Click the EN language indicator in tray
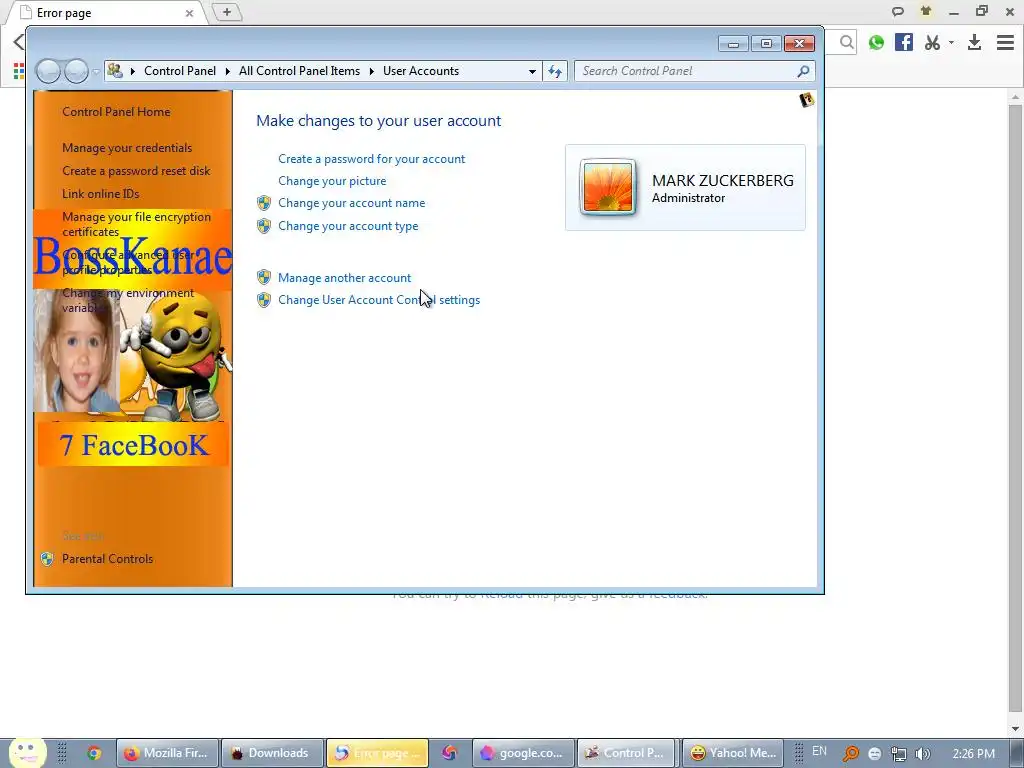The height and width of the screenshot is (768, 1024). pos(819,752)
